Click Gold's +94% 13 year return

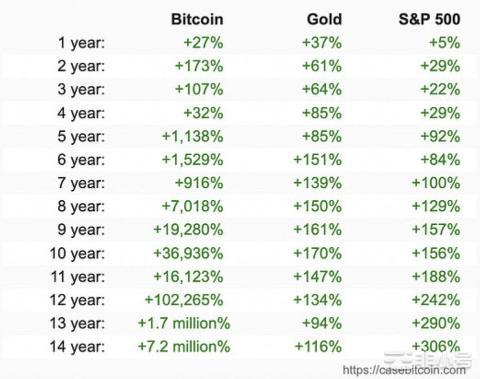[x=322, y=323]
